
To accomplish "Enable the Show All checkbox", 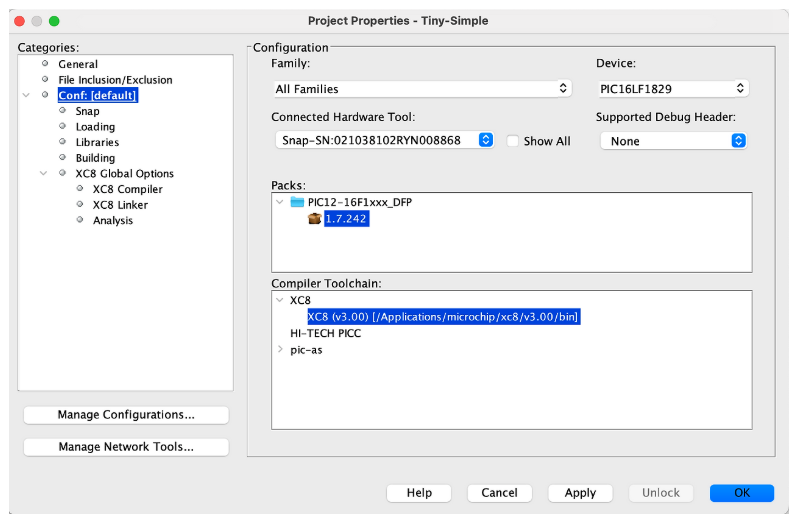I will 513,141.
